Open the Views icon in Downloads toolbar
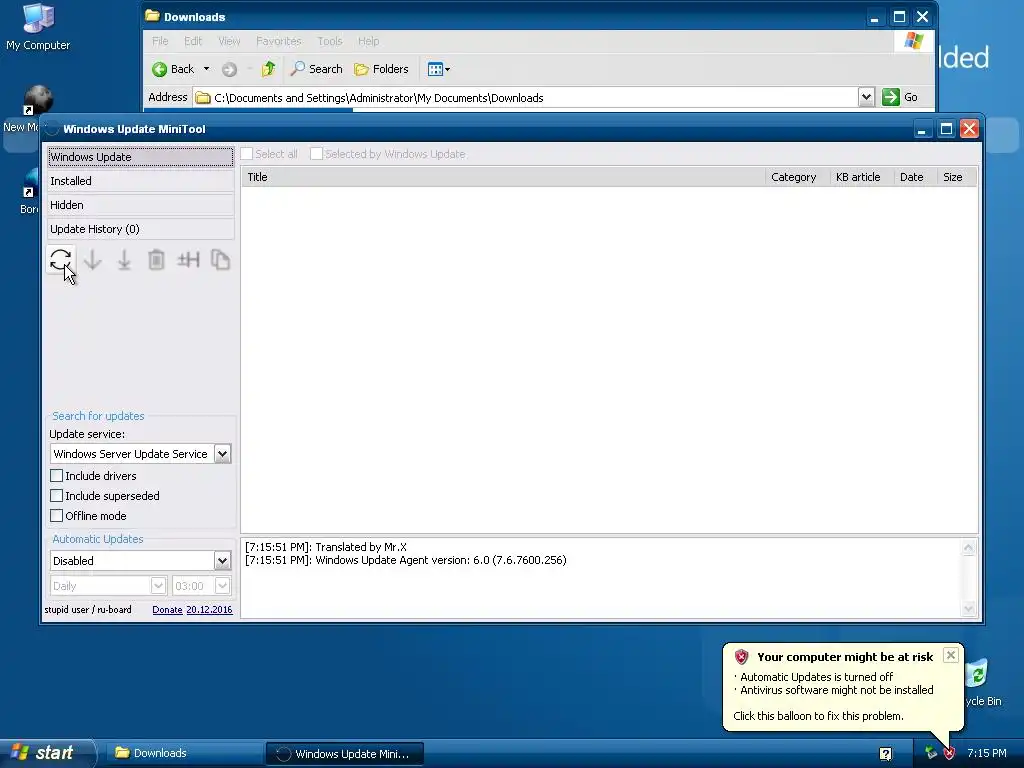 point(438,69)
